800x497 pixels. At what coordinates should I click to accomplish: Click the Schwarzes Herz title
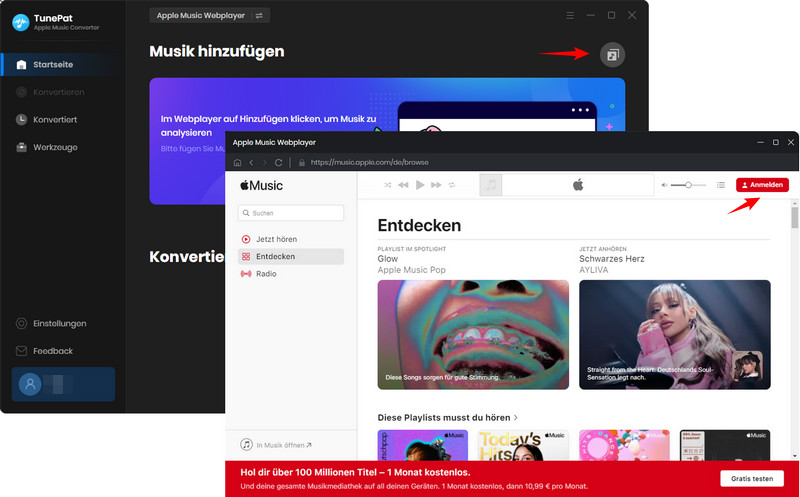tap(612, 259)
